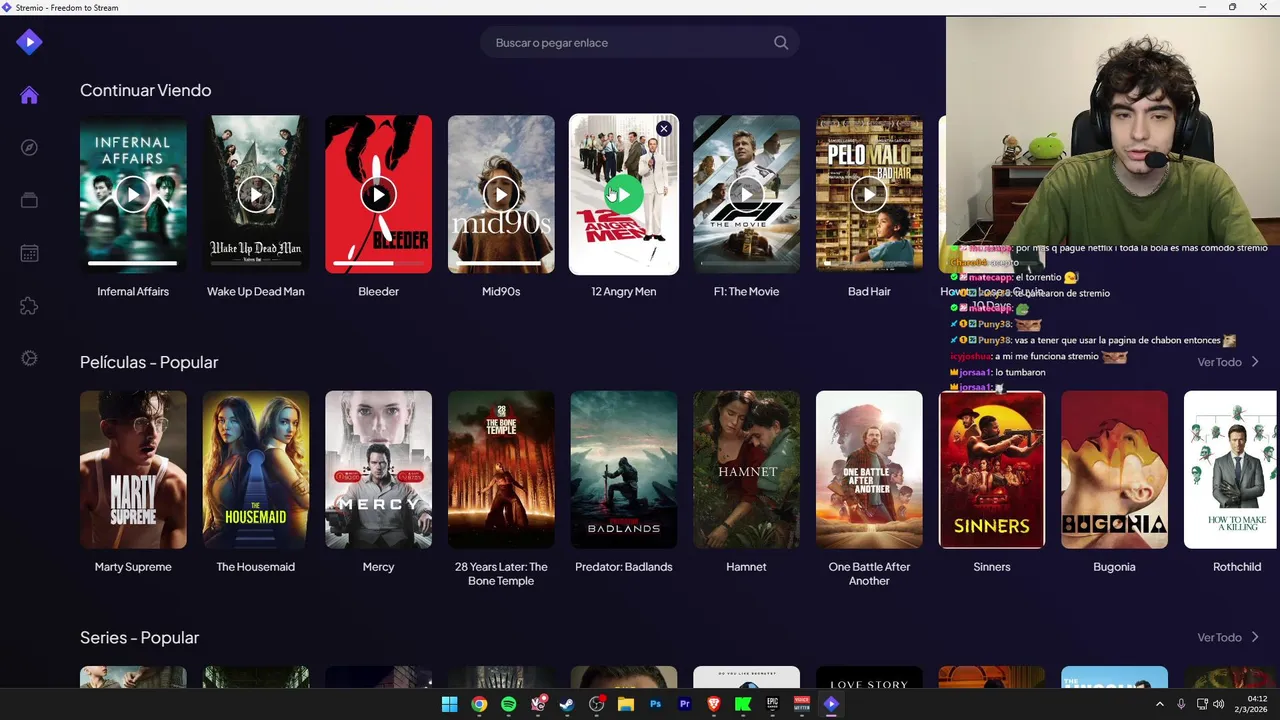1280x720 pixels.
Task: Open the Rothchild poster
Action: (x=1231, y=470)
